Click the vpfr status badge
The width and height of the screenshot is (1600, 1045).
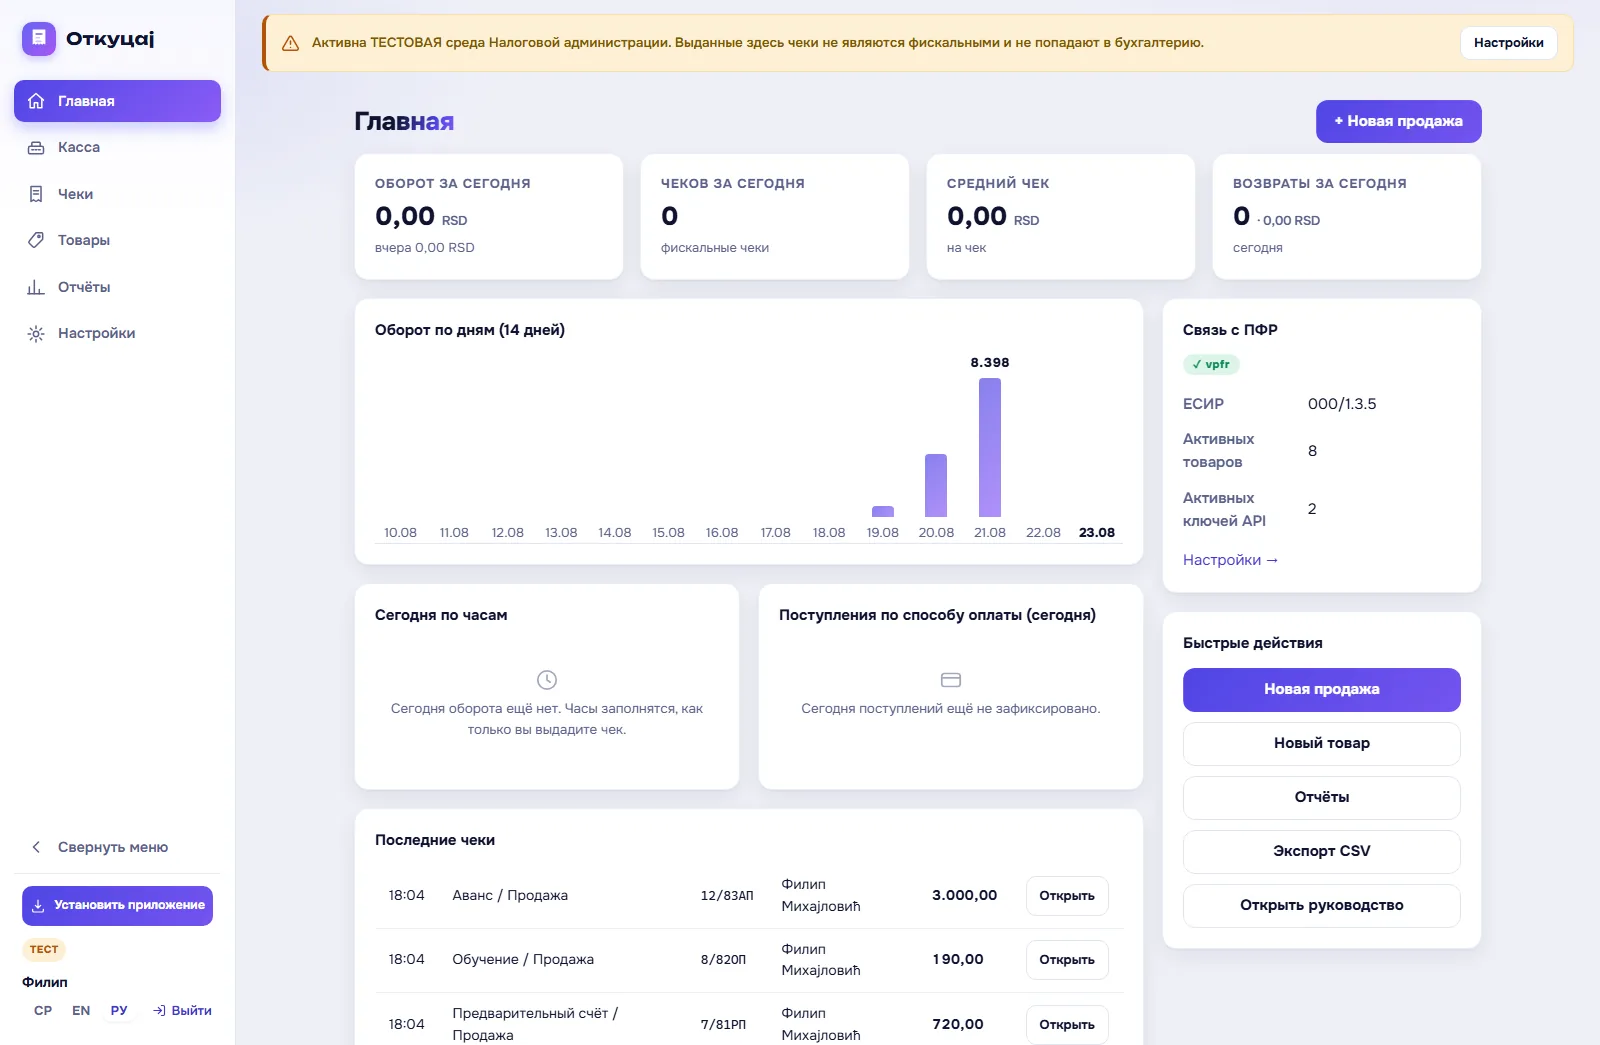[x=1211, y=365]
